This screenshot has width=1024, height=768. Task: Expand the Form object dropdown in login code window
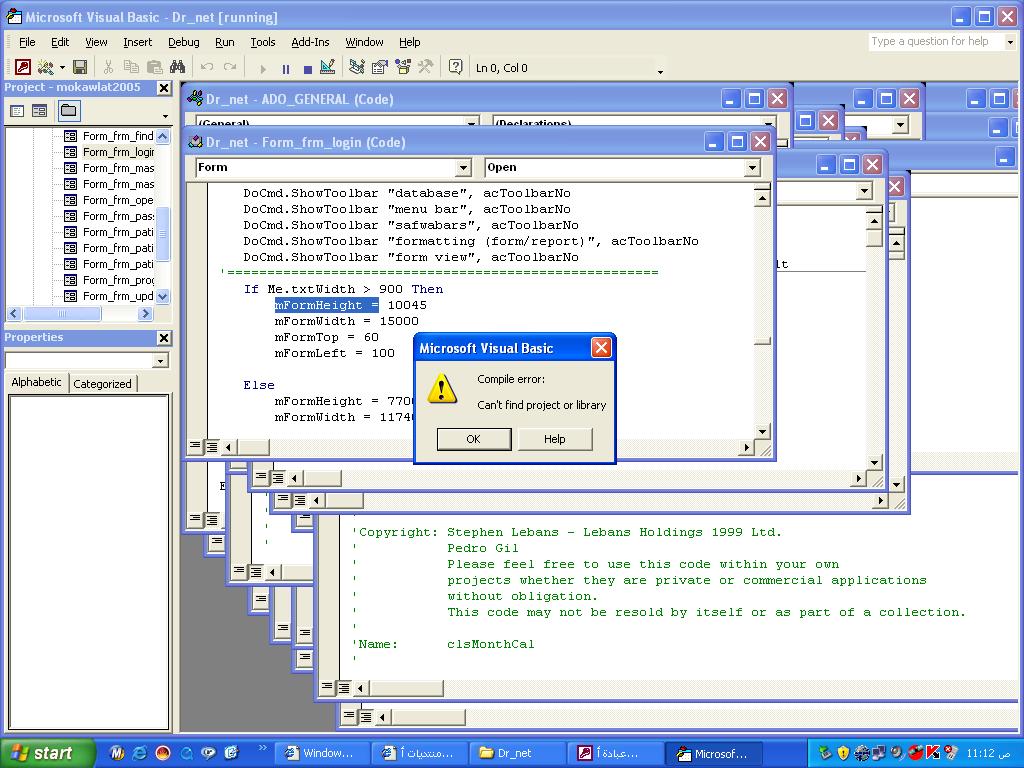[x=463, y=168]
